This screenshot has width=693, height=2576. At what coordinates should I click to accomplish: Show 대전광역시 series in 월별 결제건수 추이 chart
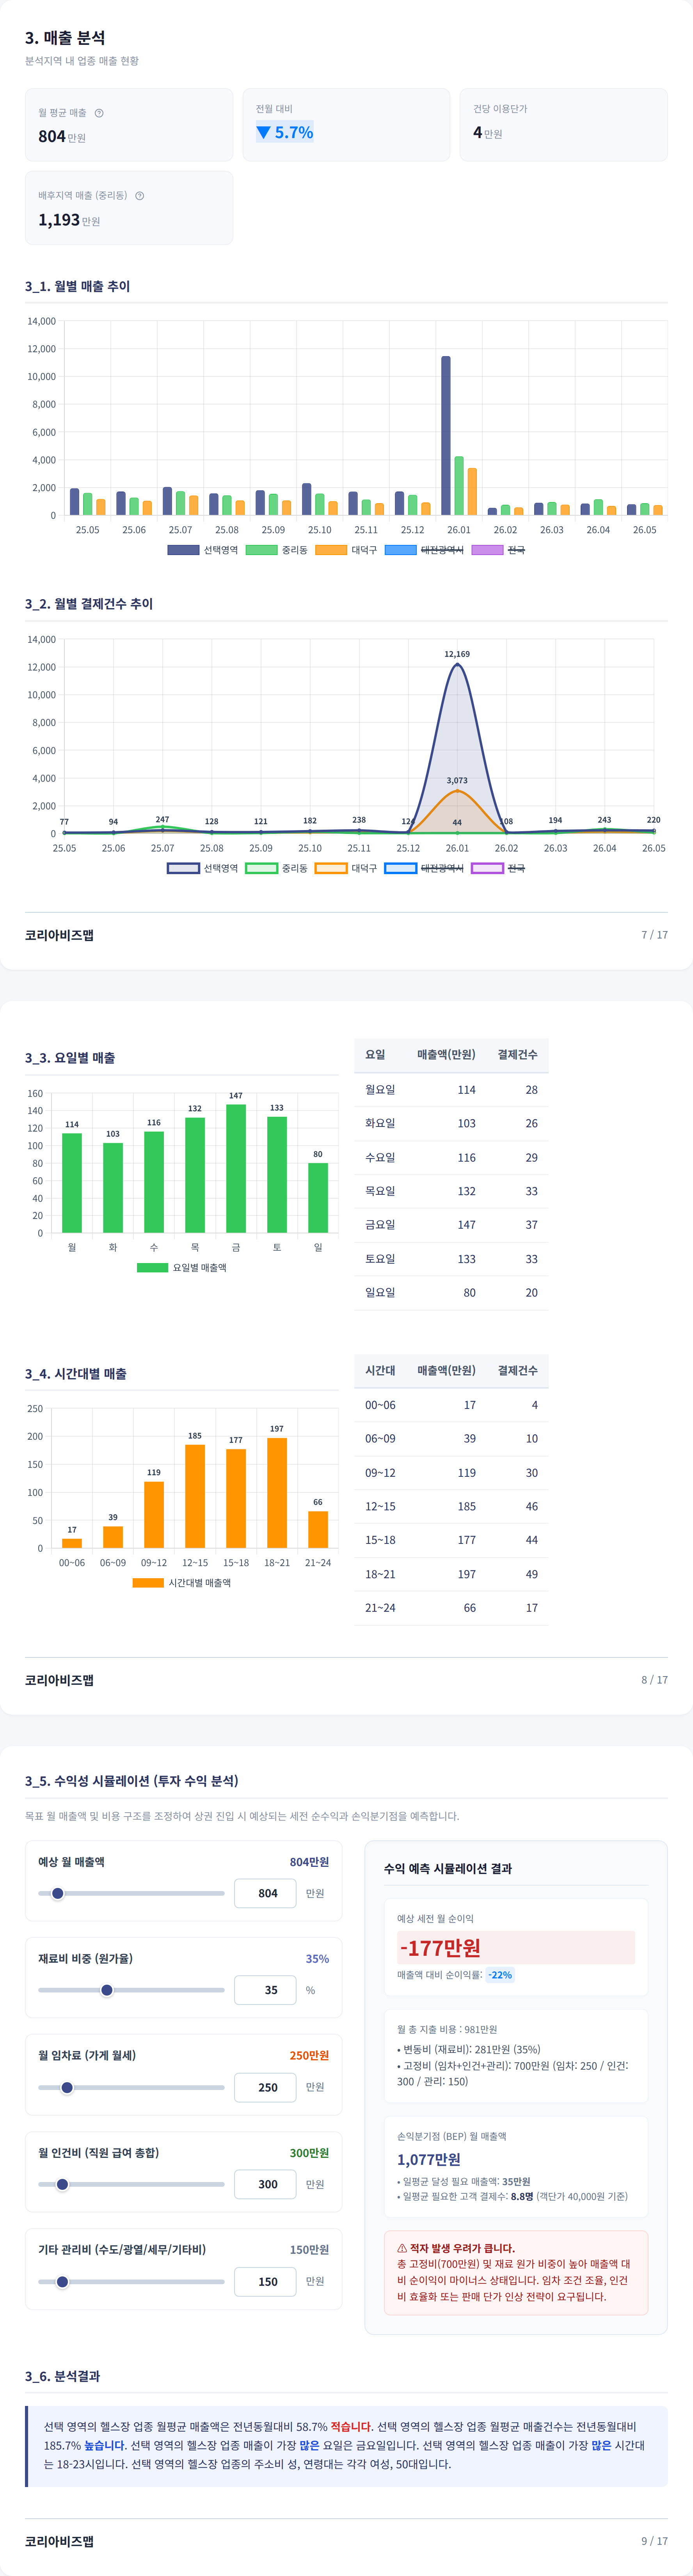[x=424, y=868]
